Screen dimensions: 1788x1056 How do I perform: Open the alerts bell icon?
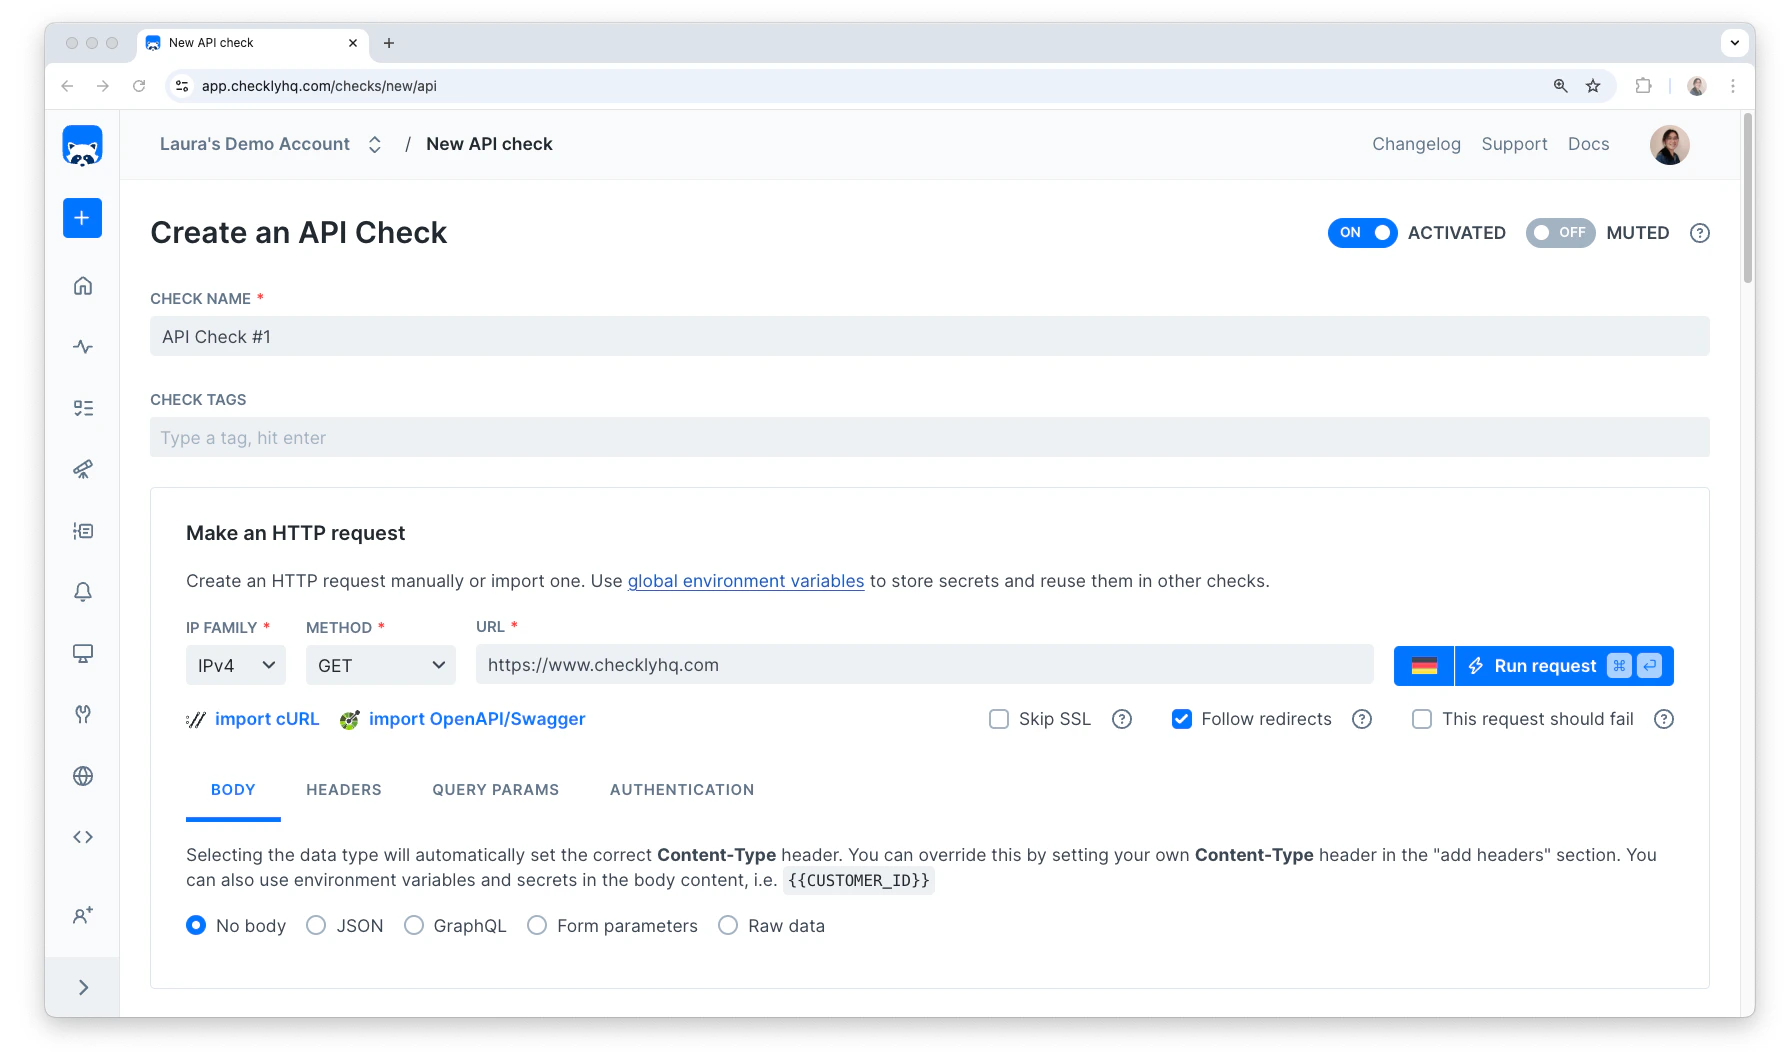pyautogui.click(x=83, y=591)
